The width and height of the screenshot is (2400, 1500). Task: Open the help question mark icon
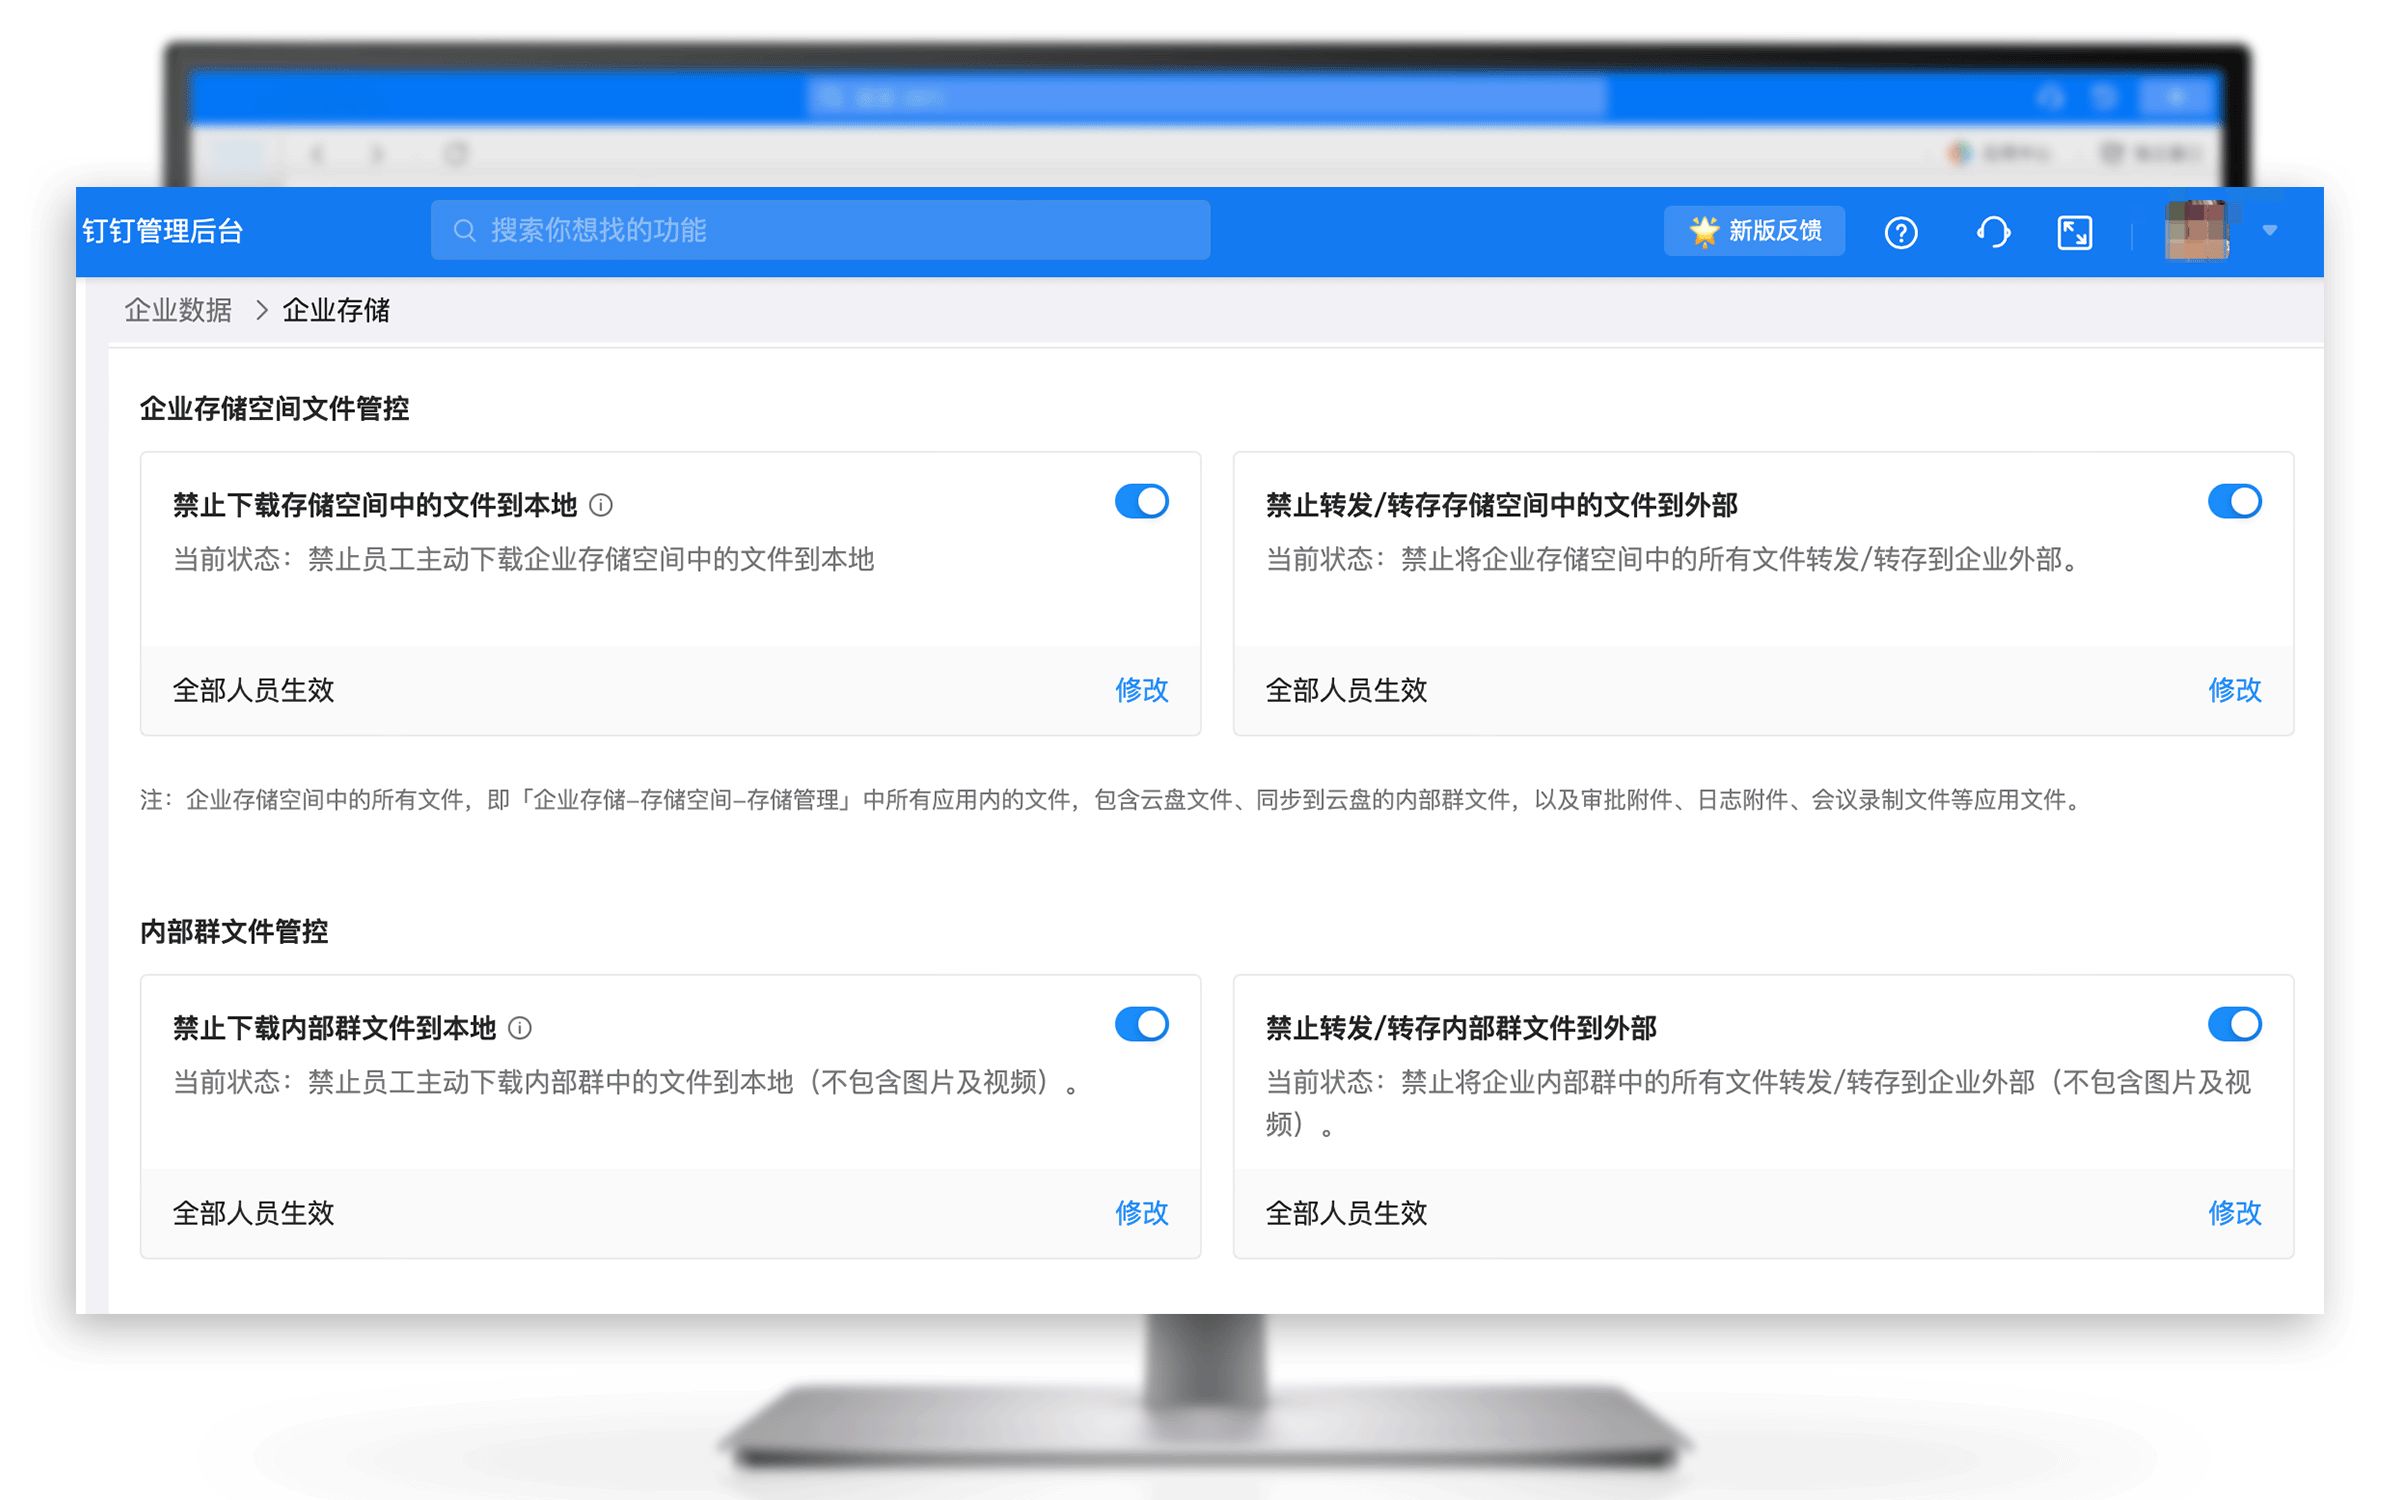[1903, 231]
